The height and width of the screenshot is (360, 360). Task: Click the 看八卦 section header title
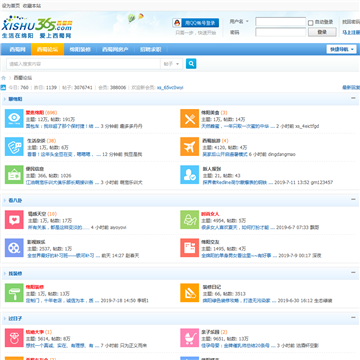click(15, 200)
